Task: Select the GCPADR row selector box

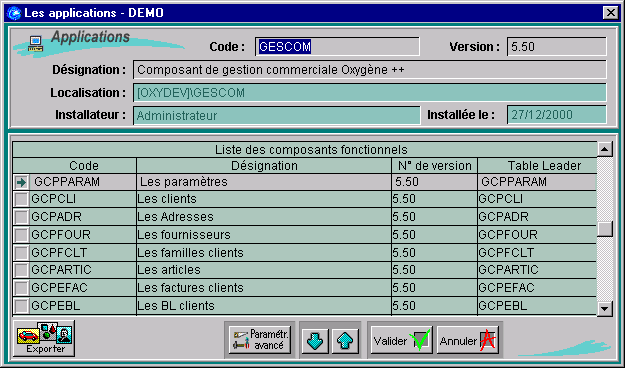Action: pyautogui.click(x=21, y=217)
